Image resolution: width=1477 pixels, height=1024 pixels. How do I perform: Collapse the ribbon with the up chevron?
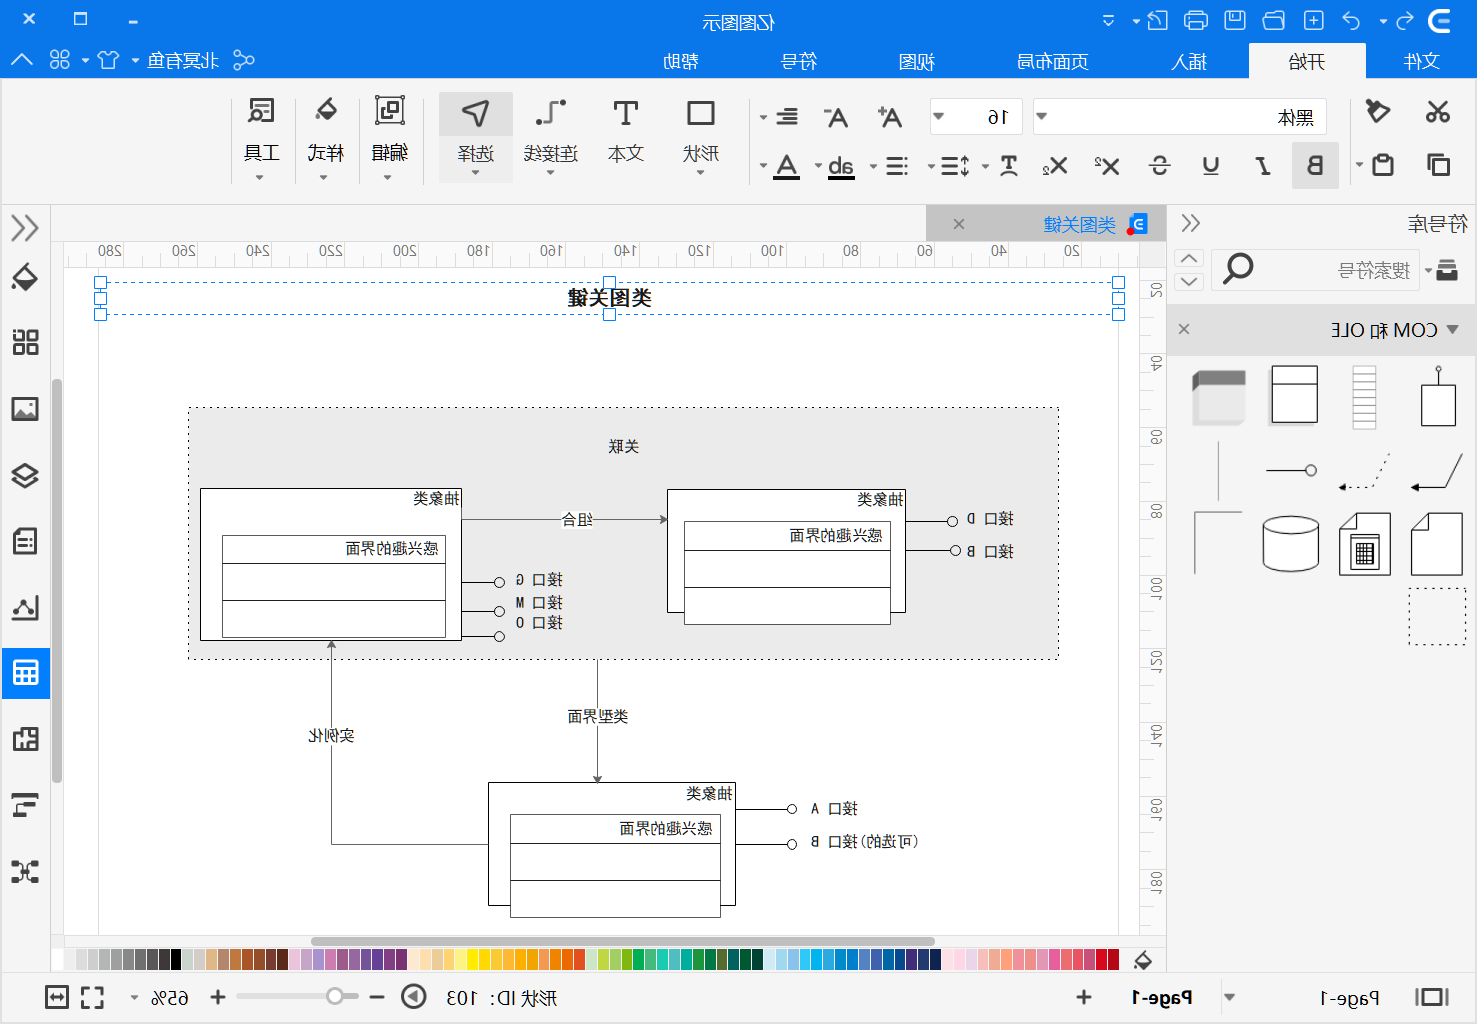[x=22, y=60]
